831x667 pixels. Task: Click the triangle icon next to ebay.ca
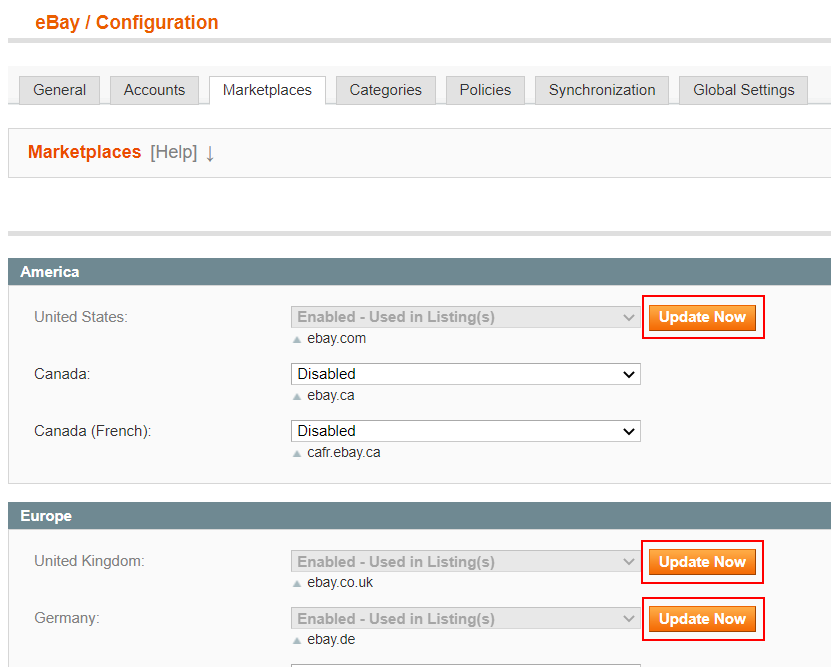coord(297,396)
